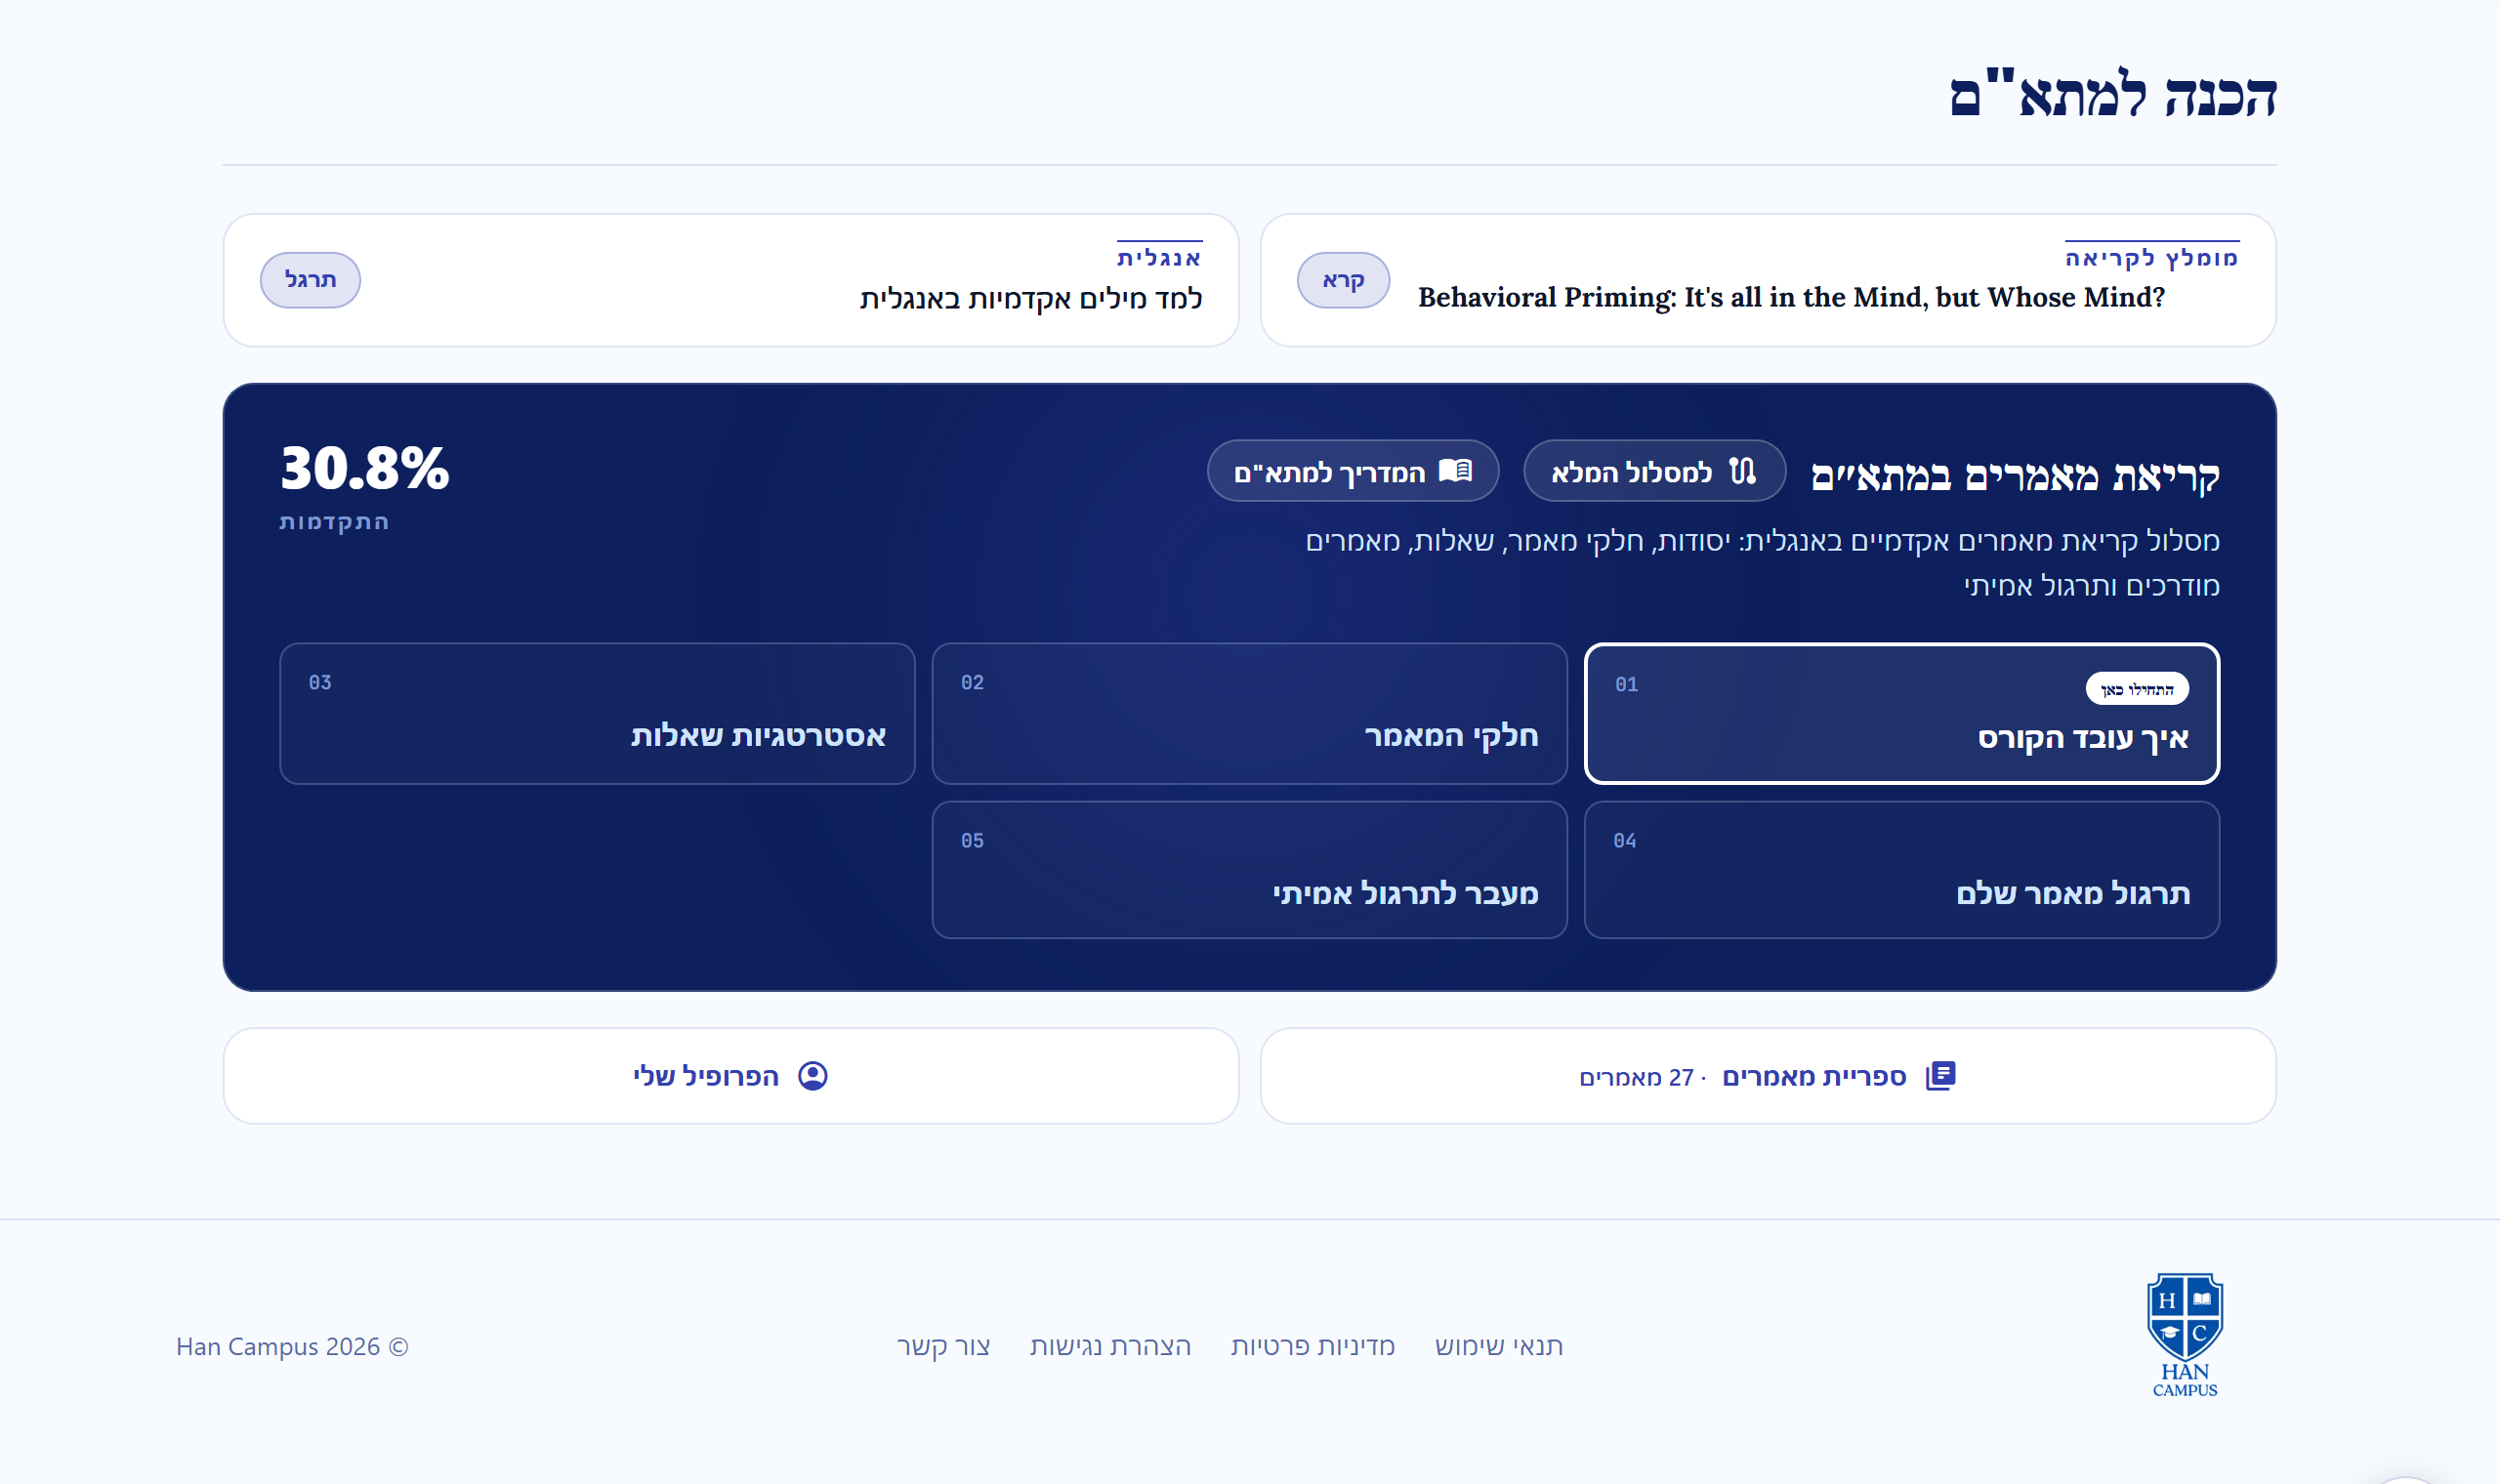Click the '27 מאמרים' article count
This screenshot has height=1484, width=2500.
(x=1636, y=1077)
